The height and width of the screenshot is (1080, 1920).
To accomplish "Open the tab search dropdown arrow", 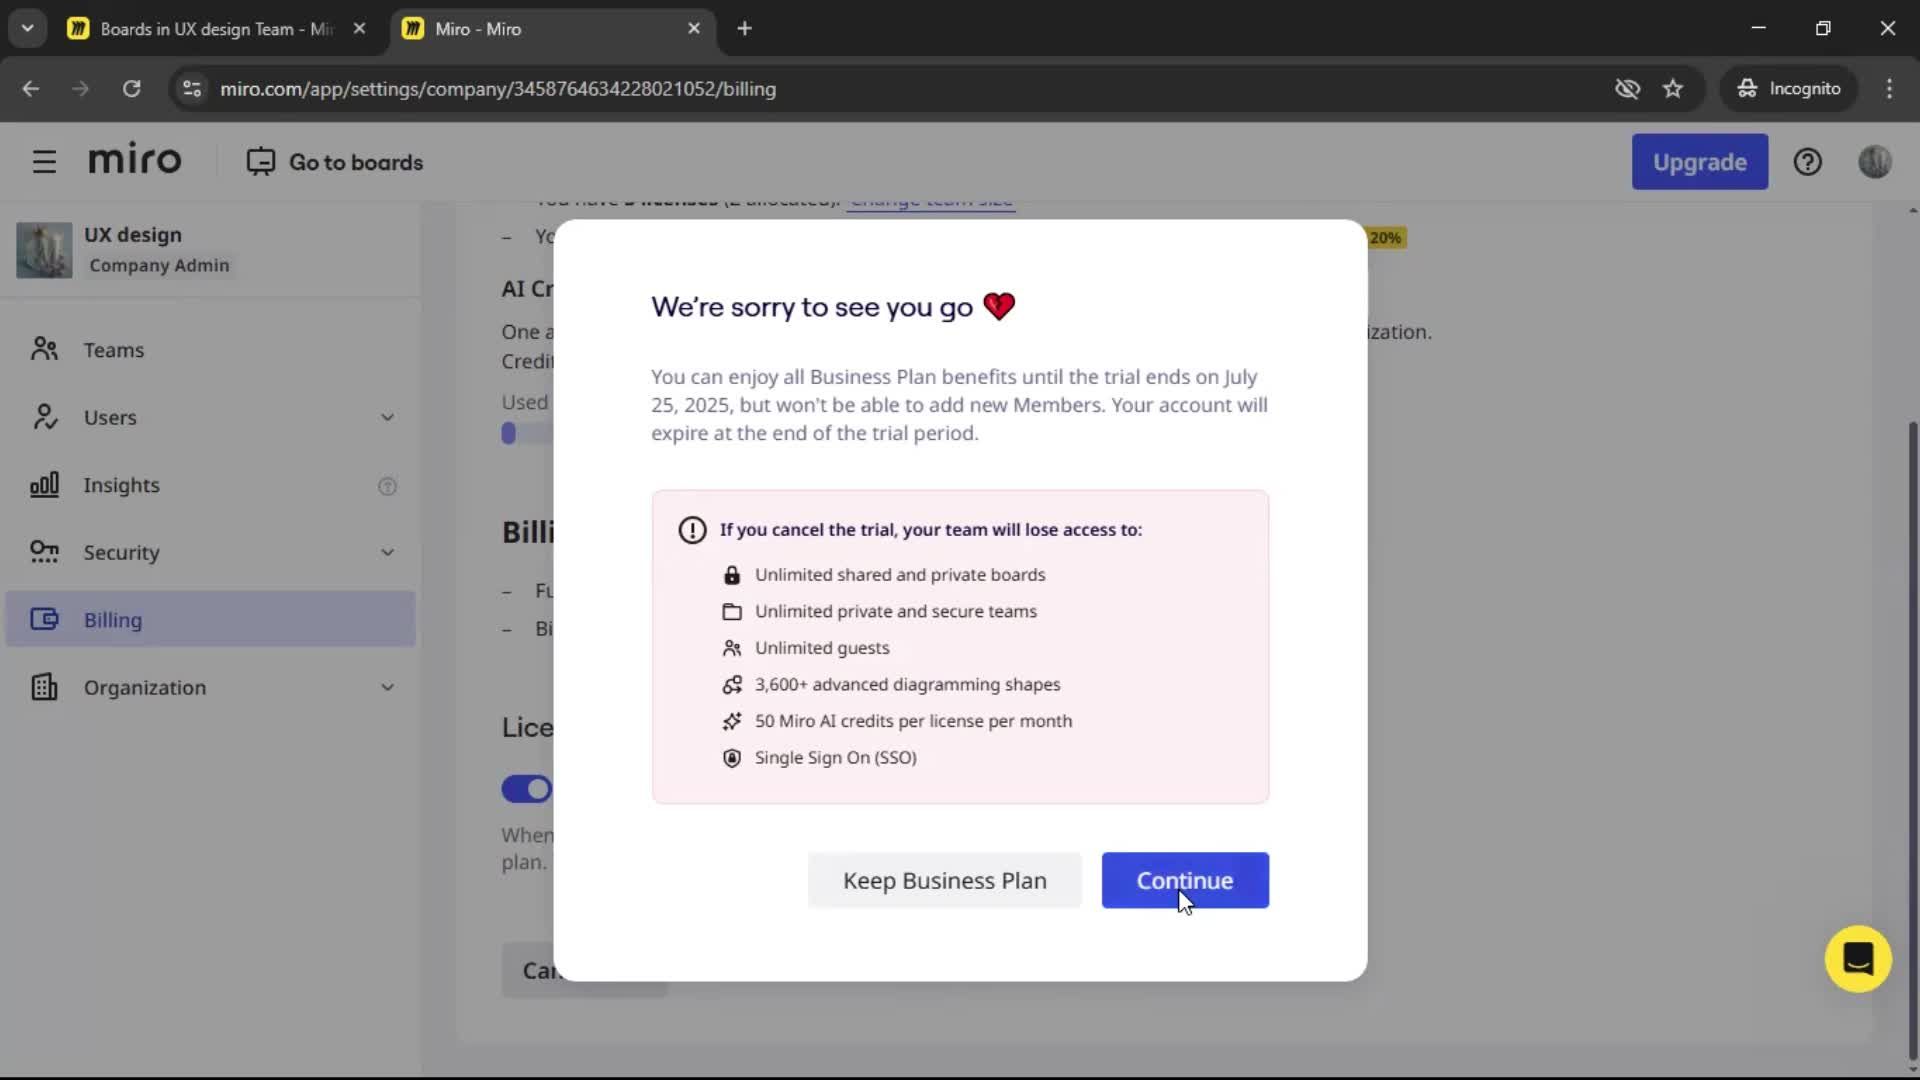I will point(28,29).
